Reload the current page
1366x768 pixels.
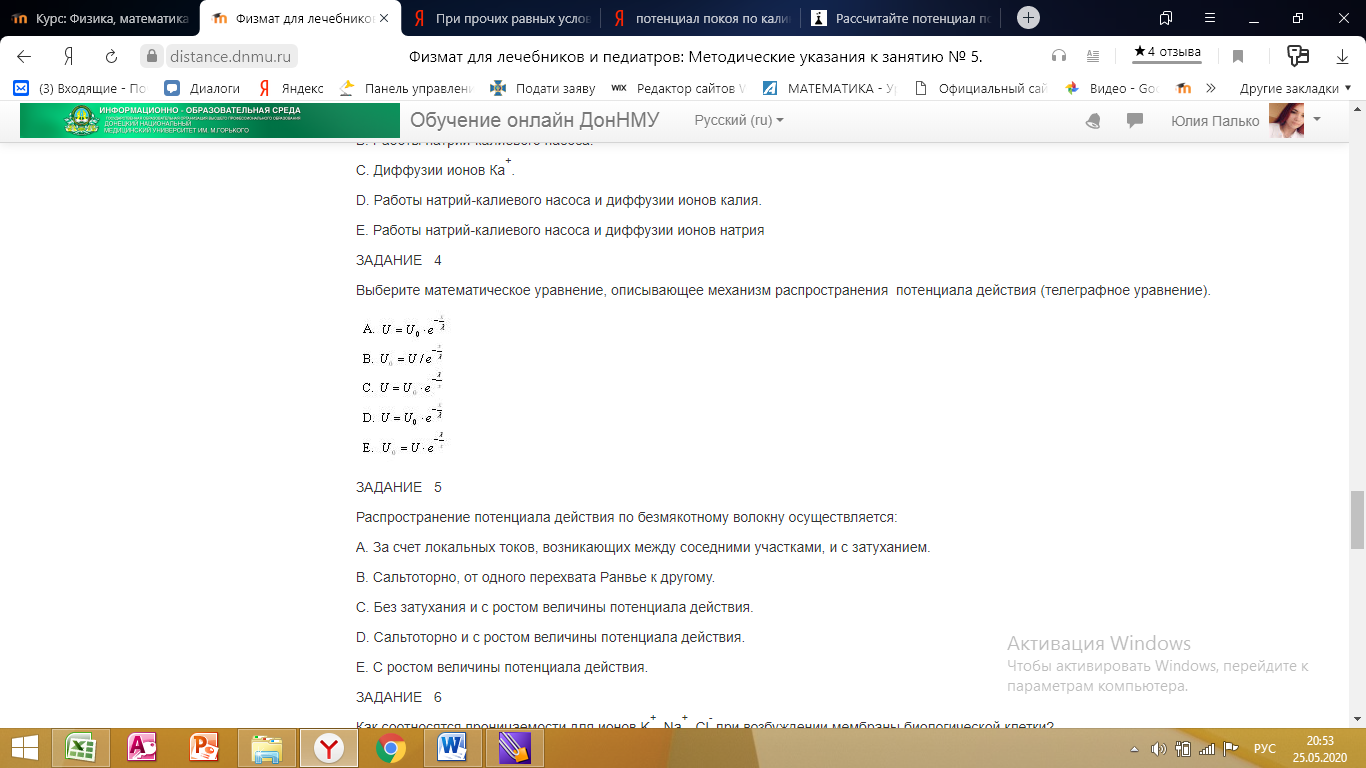112,56
